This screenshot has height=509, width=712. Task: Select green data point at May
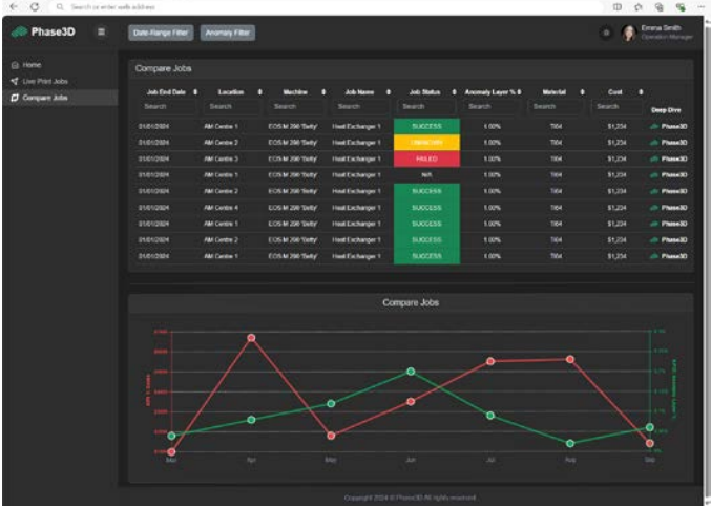(331, 403)
